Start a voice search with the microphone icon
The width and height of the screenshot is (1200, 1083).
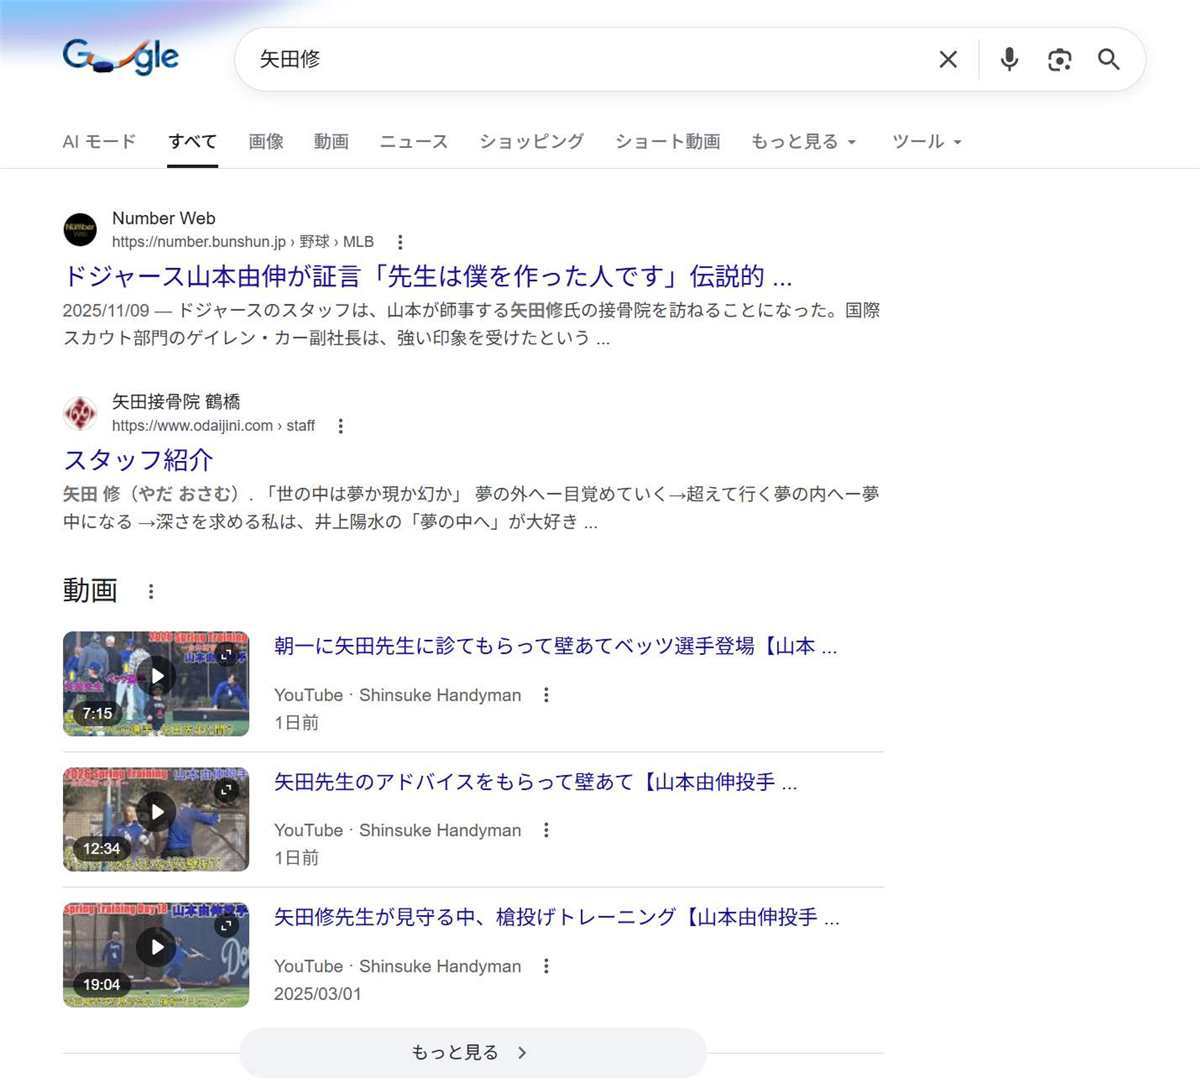coord(1009,59)
